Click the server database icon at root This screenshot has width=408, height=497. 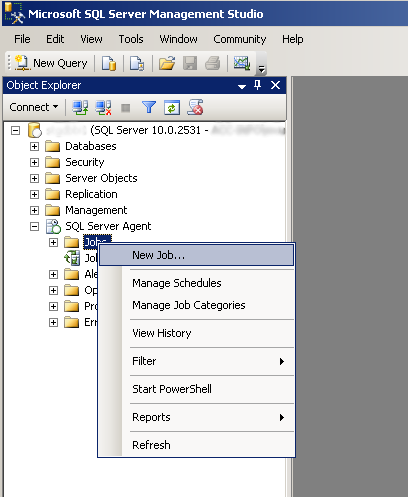click(34, 130)
